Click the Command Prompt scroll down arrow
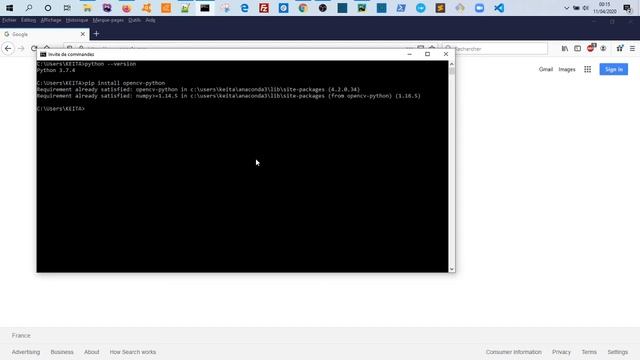This screenshot has height=360, width=640. 451,269
